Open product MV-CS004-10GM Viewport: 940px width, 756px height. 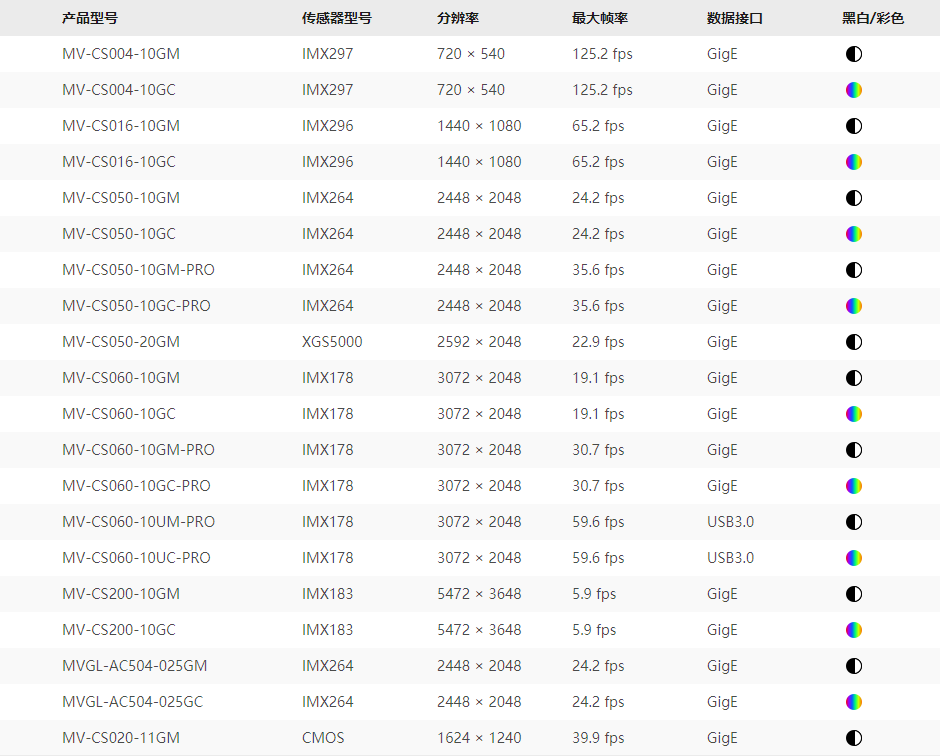(121, 54)
